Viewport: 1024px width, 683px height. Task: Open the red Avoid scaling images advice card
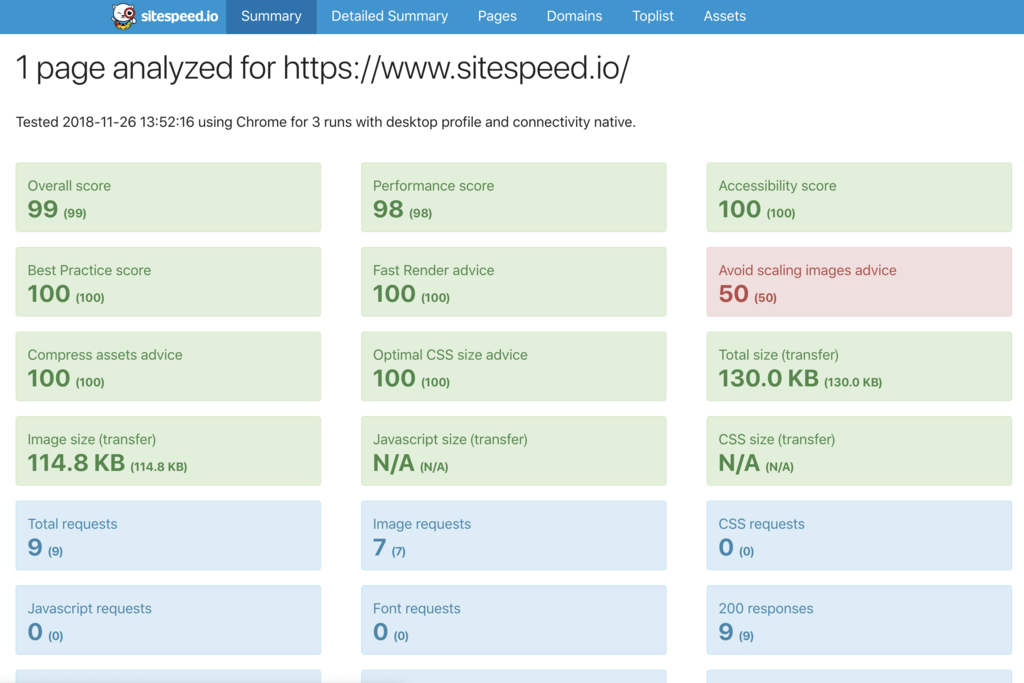[x=859, y=281]
